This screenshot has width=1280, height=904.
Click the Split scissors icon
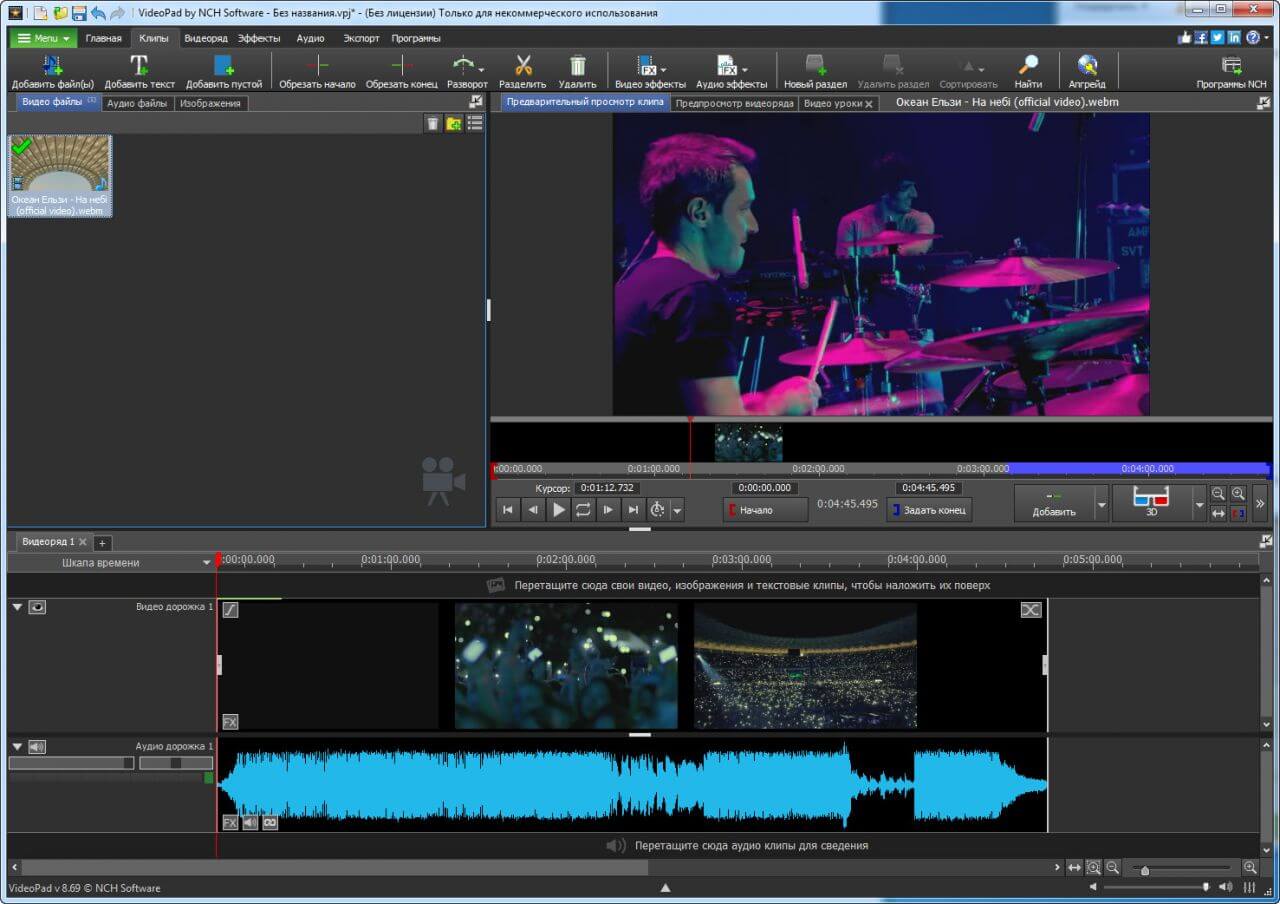coord(523,66)
